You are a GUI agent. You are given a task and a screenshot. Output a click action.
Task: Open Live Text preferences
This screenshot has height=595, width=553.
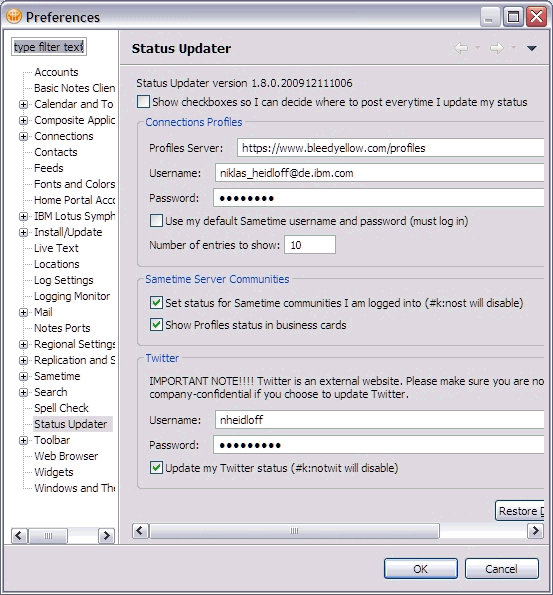point(56,248)
